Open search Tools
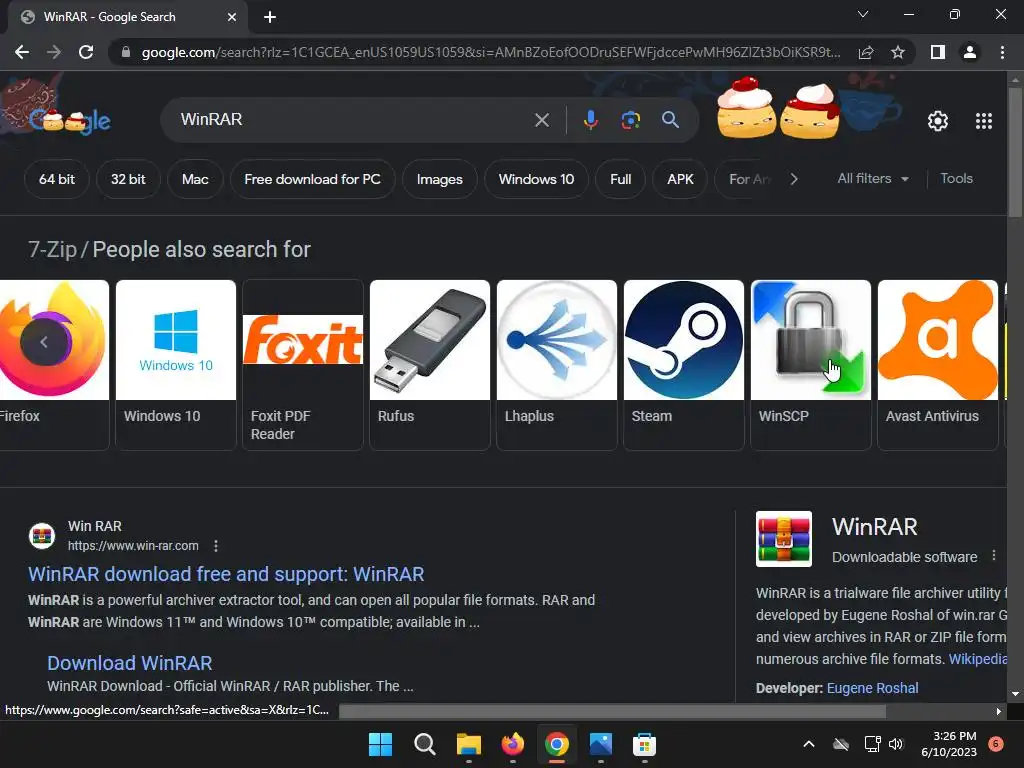The height and width of the screenshot is (768, 1024). [x=956, y=178]
